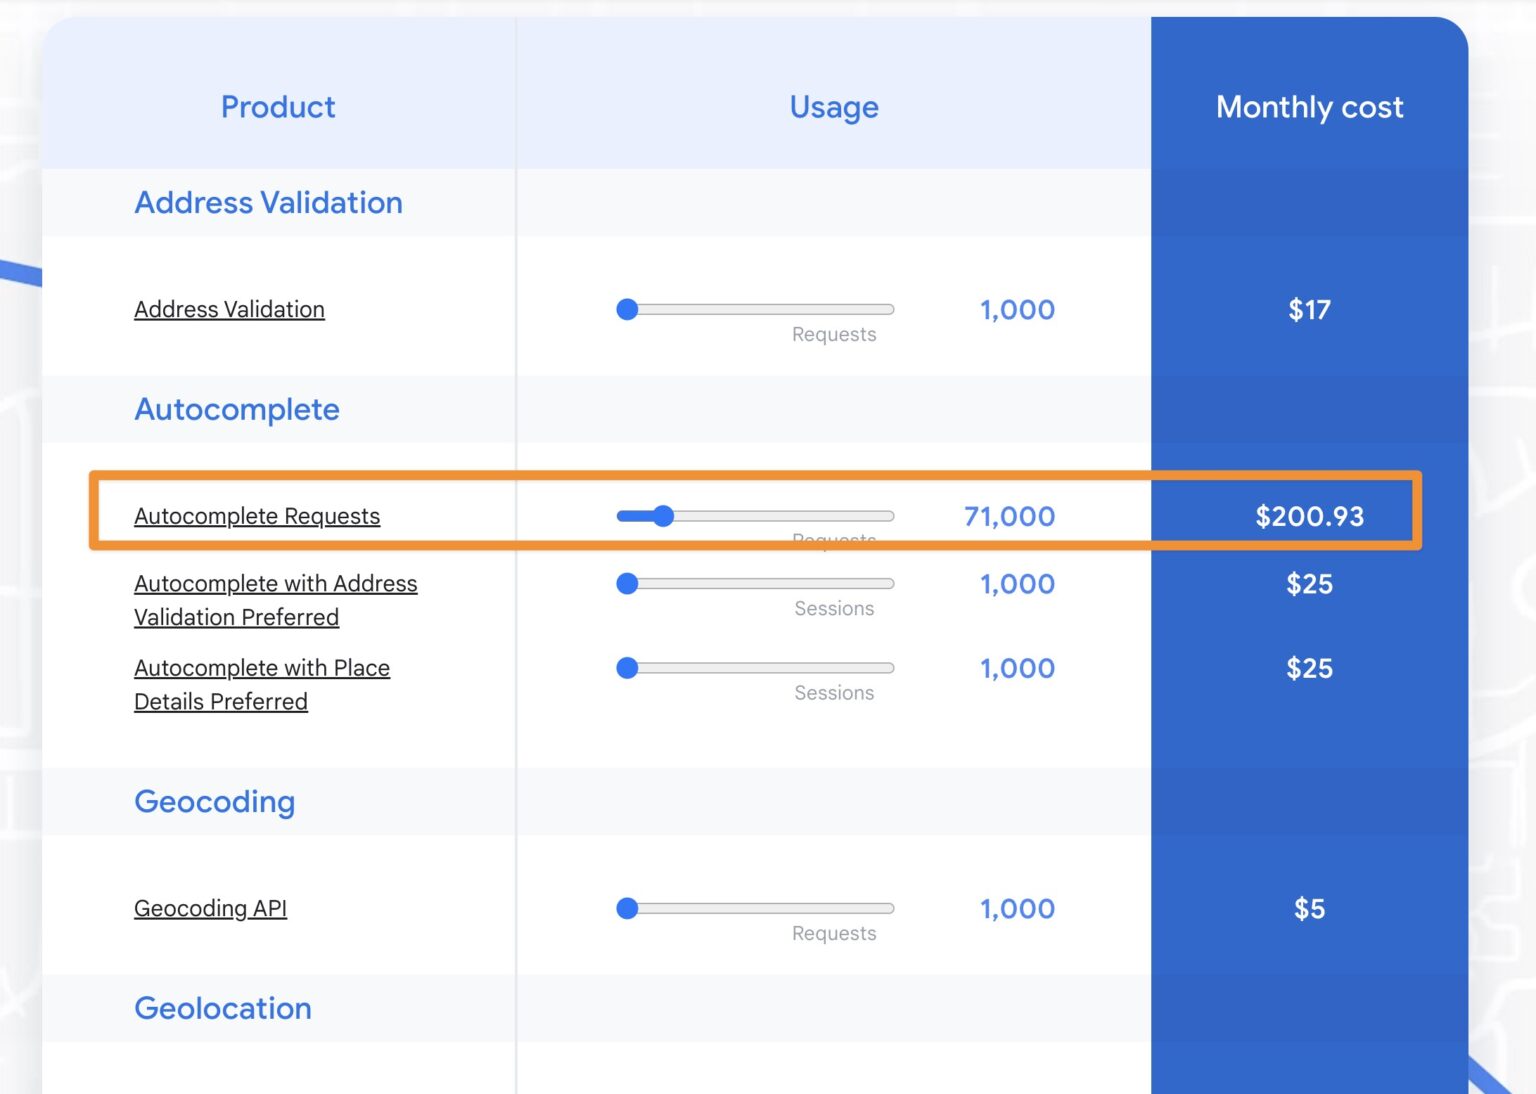The image size is (1536, 1094).
Task: Select the $5 Geocoding API cost
Action: (1309, 908)
